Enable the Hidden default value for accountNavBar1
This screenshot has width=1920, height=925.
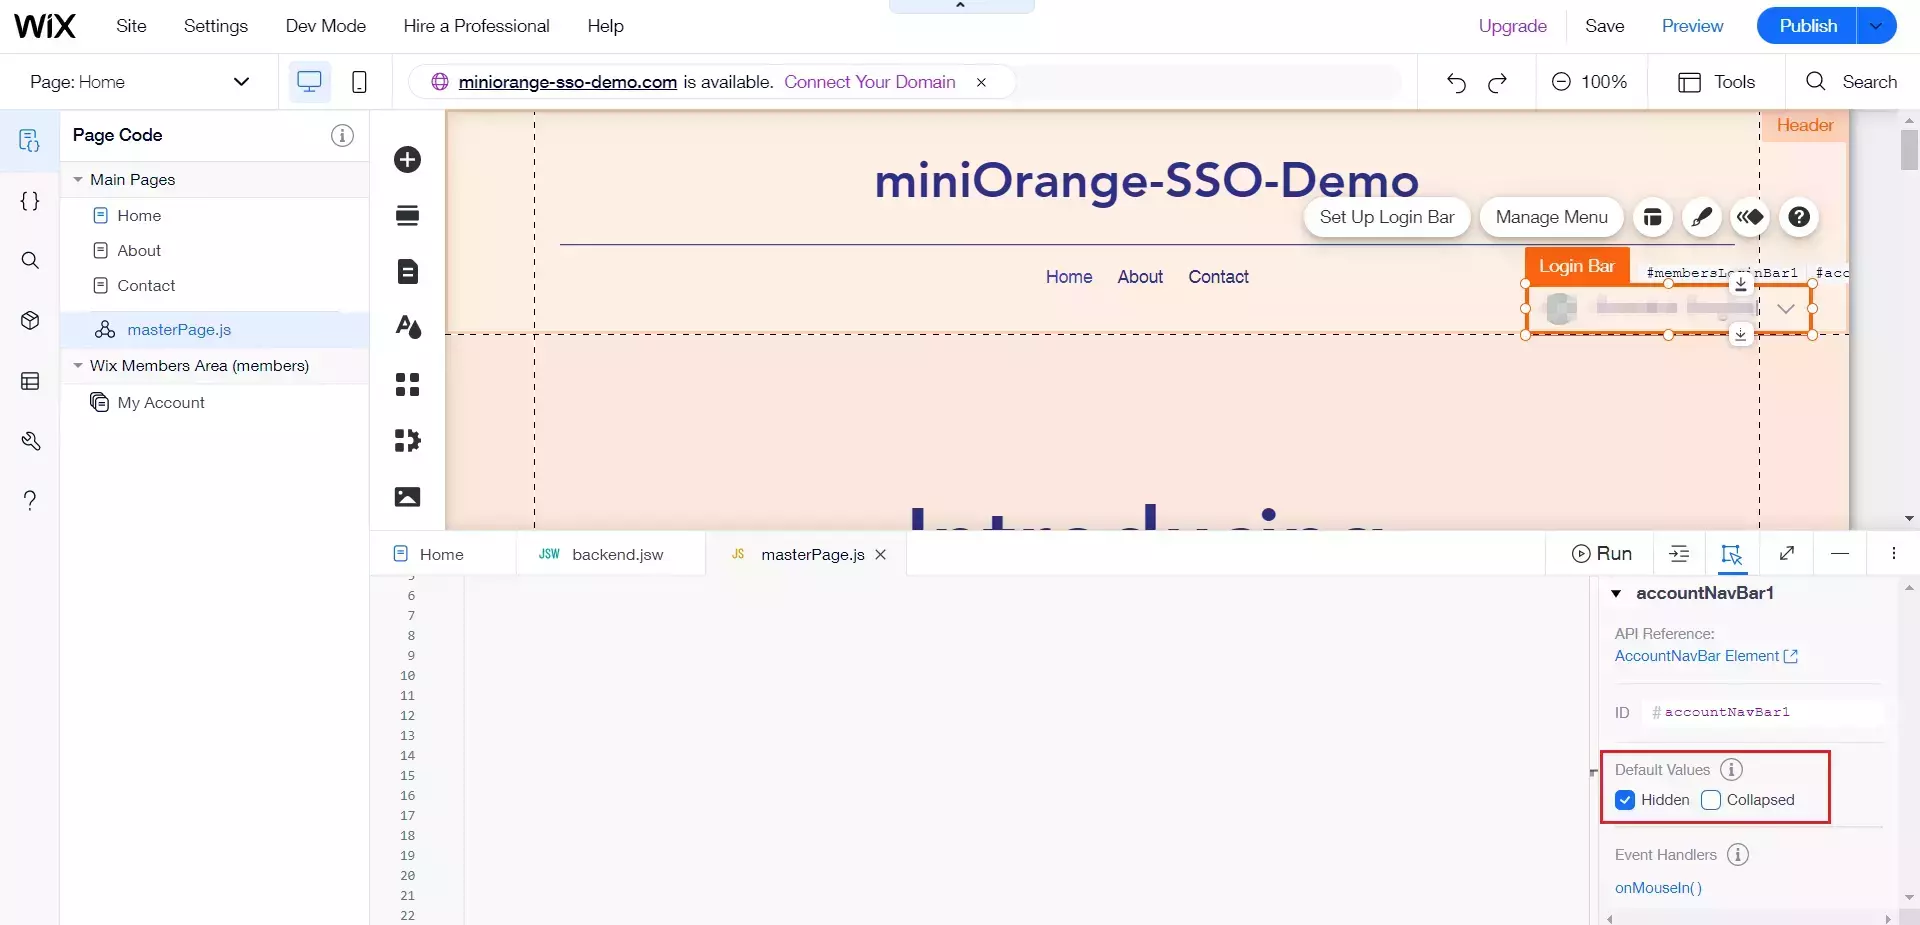pos(1623,800)
